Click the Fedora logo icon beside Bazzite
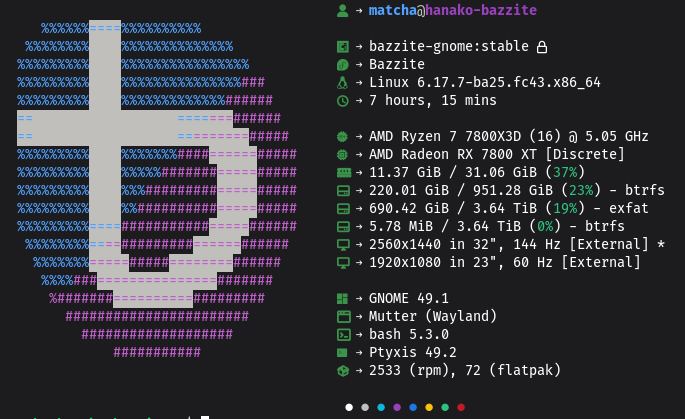 [x=342, y=65]
